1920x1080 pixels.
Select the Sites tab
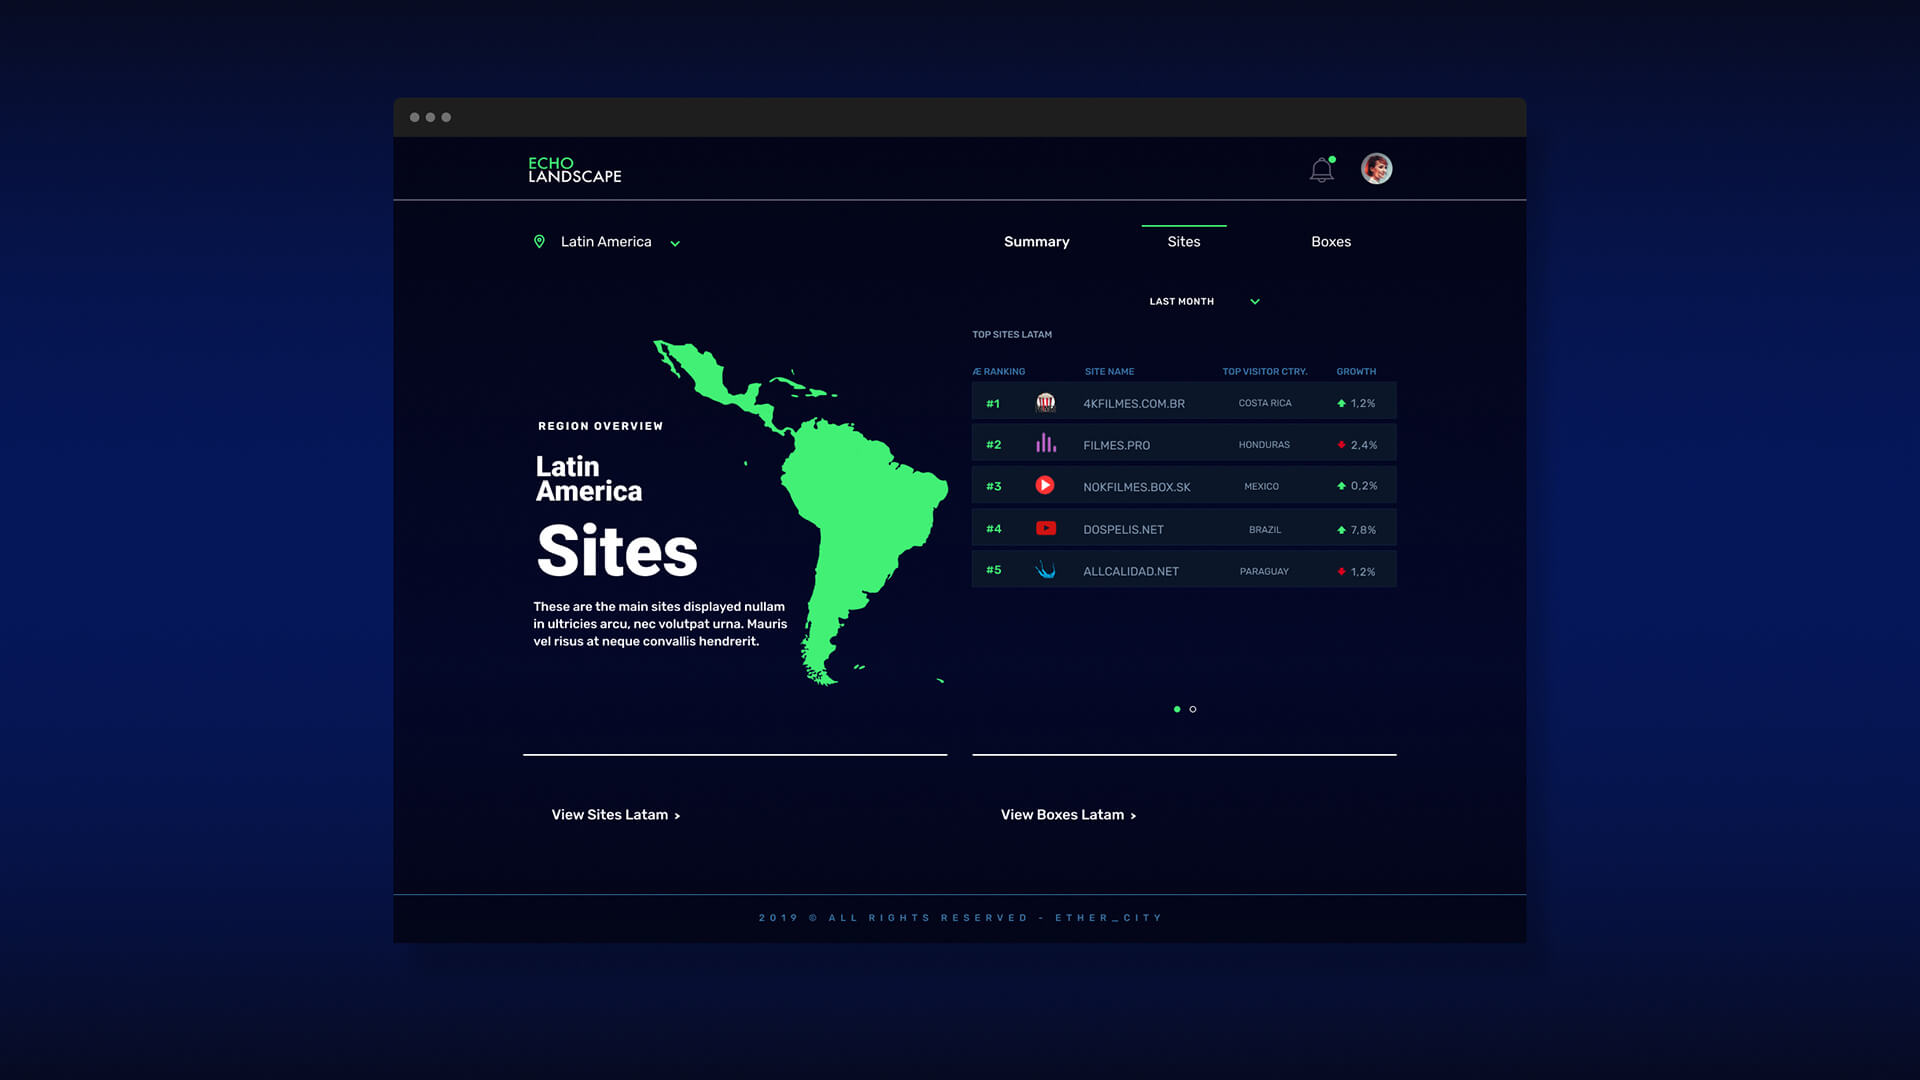[1183, 242]
